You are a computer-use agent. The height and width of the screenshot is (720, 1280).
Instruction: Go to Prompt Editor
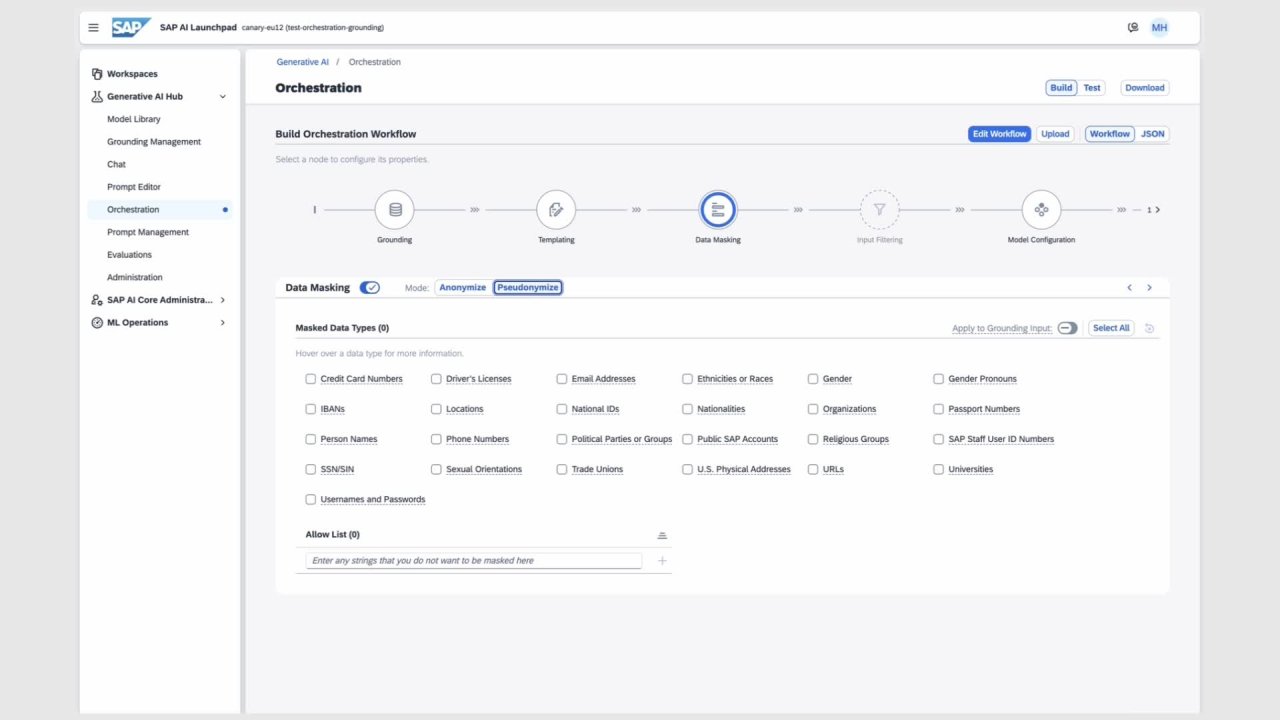point(134,187)
